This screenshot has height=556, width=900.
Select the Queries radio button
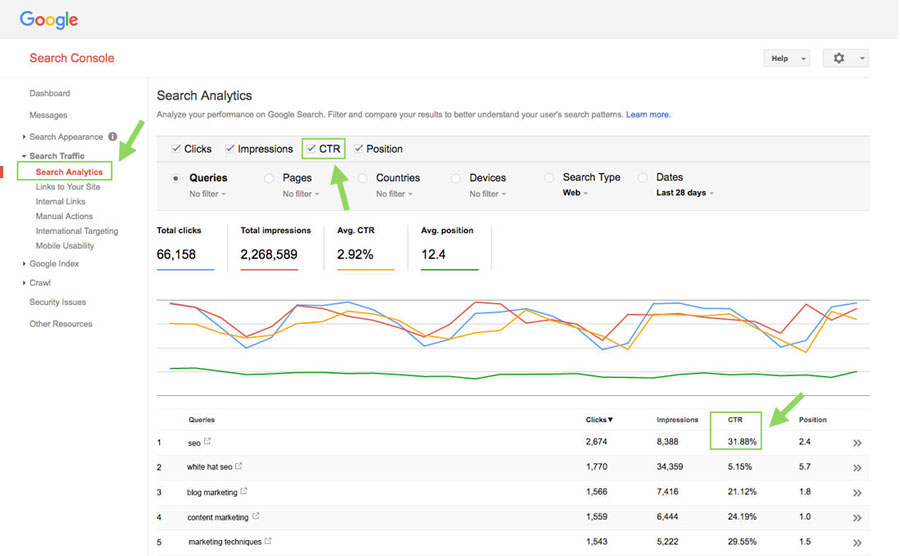click(x=176, y=178)
